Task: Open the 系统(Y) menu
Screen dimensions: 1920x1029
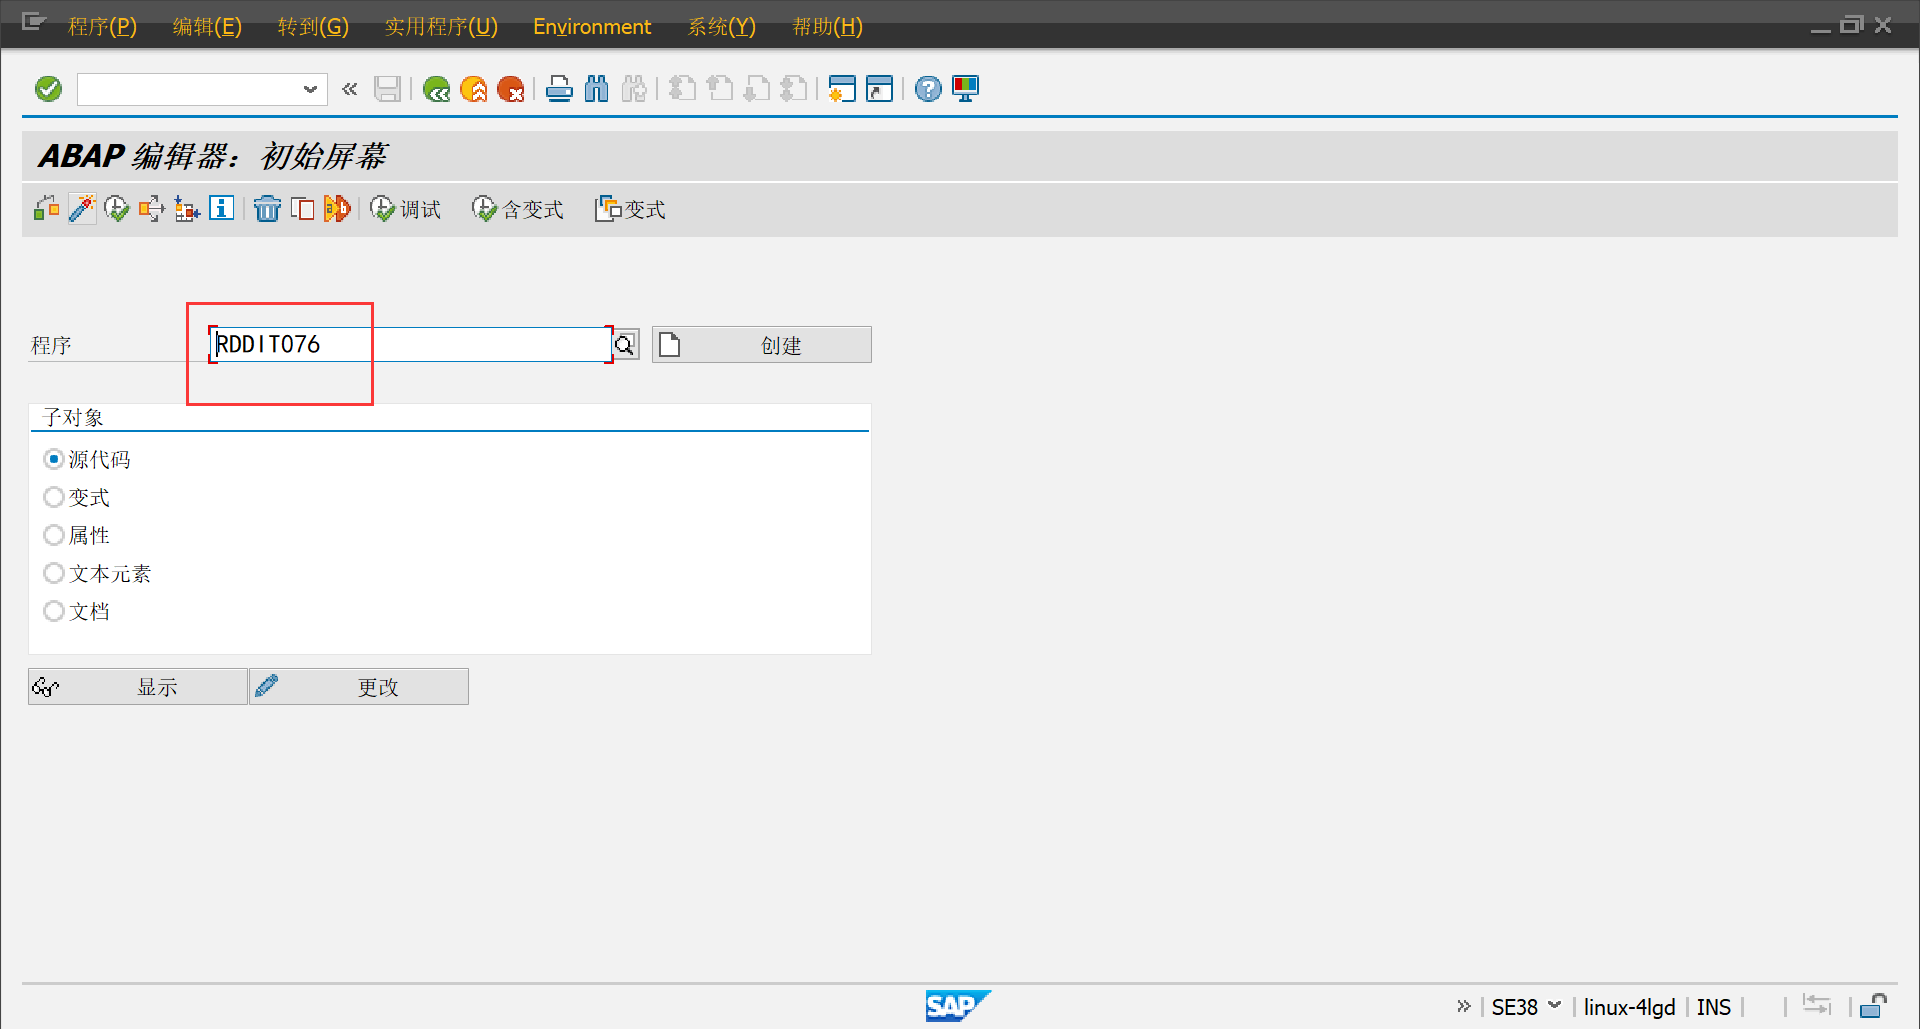Action: point(722,26)
